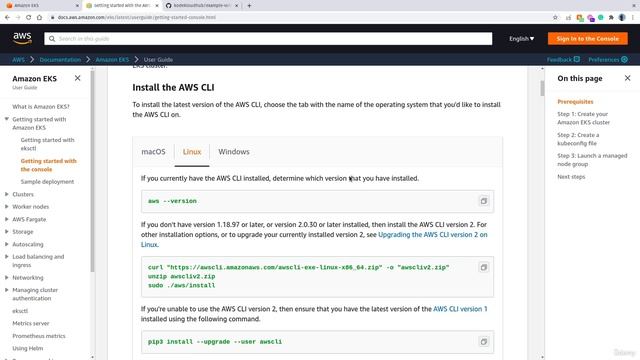Open Prometheus metrics sidebar item
The height and width of the screenshot is (360, 640).
click(39, 336)
